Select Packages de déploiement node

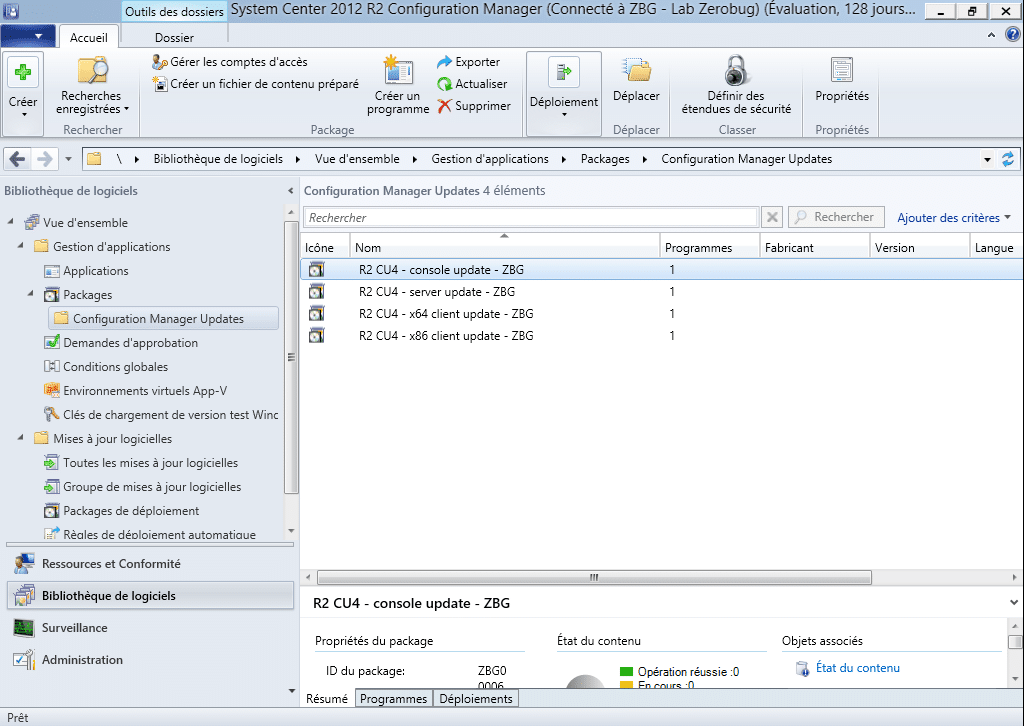point(131,511)
